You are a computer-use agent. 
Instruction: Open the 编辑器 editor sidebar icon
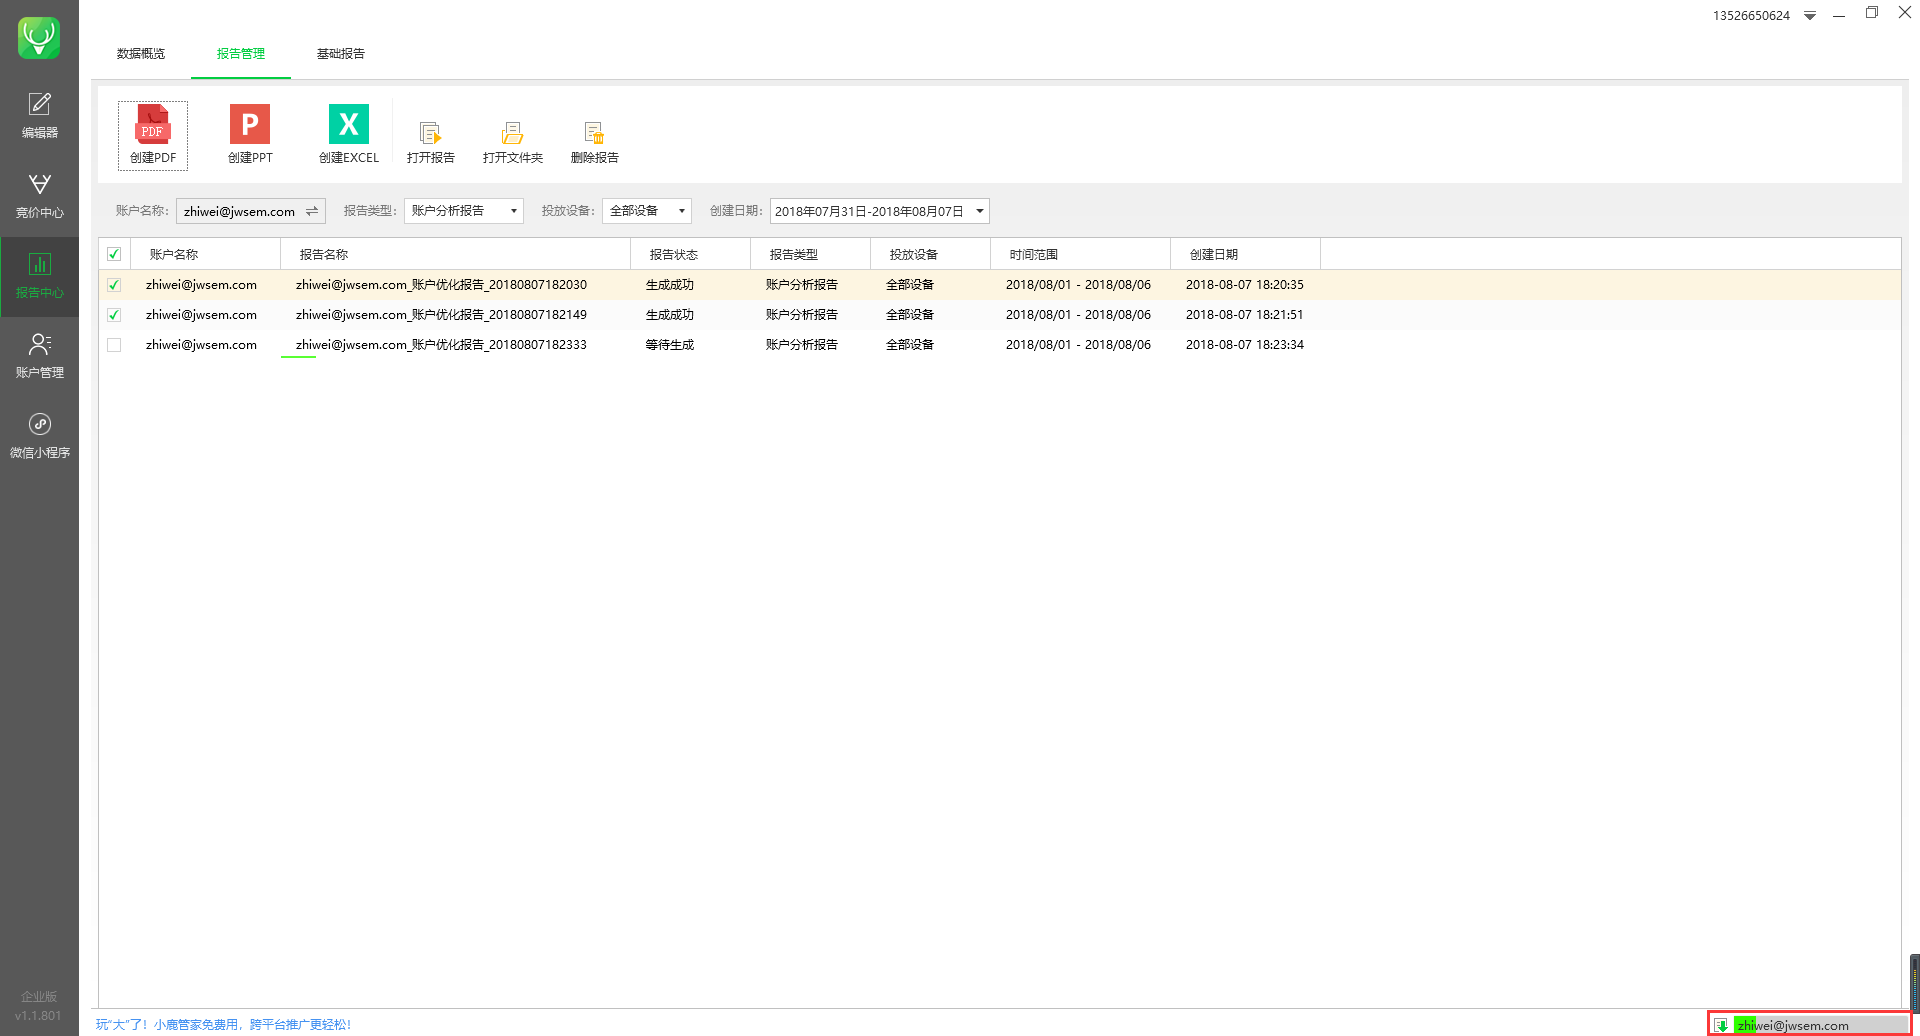point(39,116)
